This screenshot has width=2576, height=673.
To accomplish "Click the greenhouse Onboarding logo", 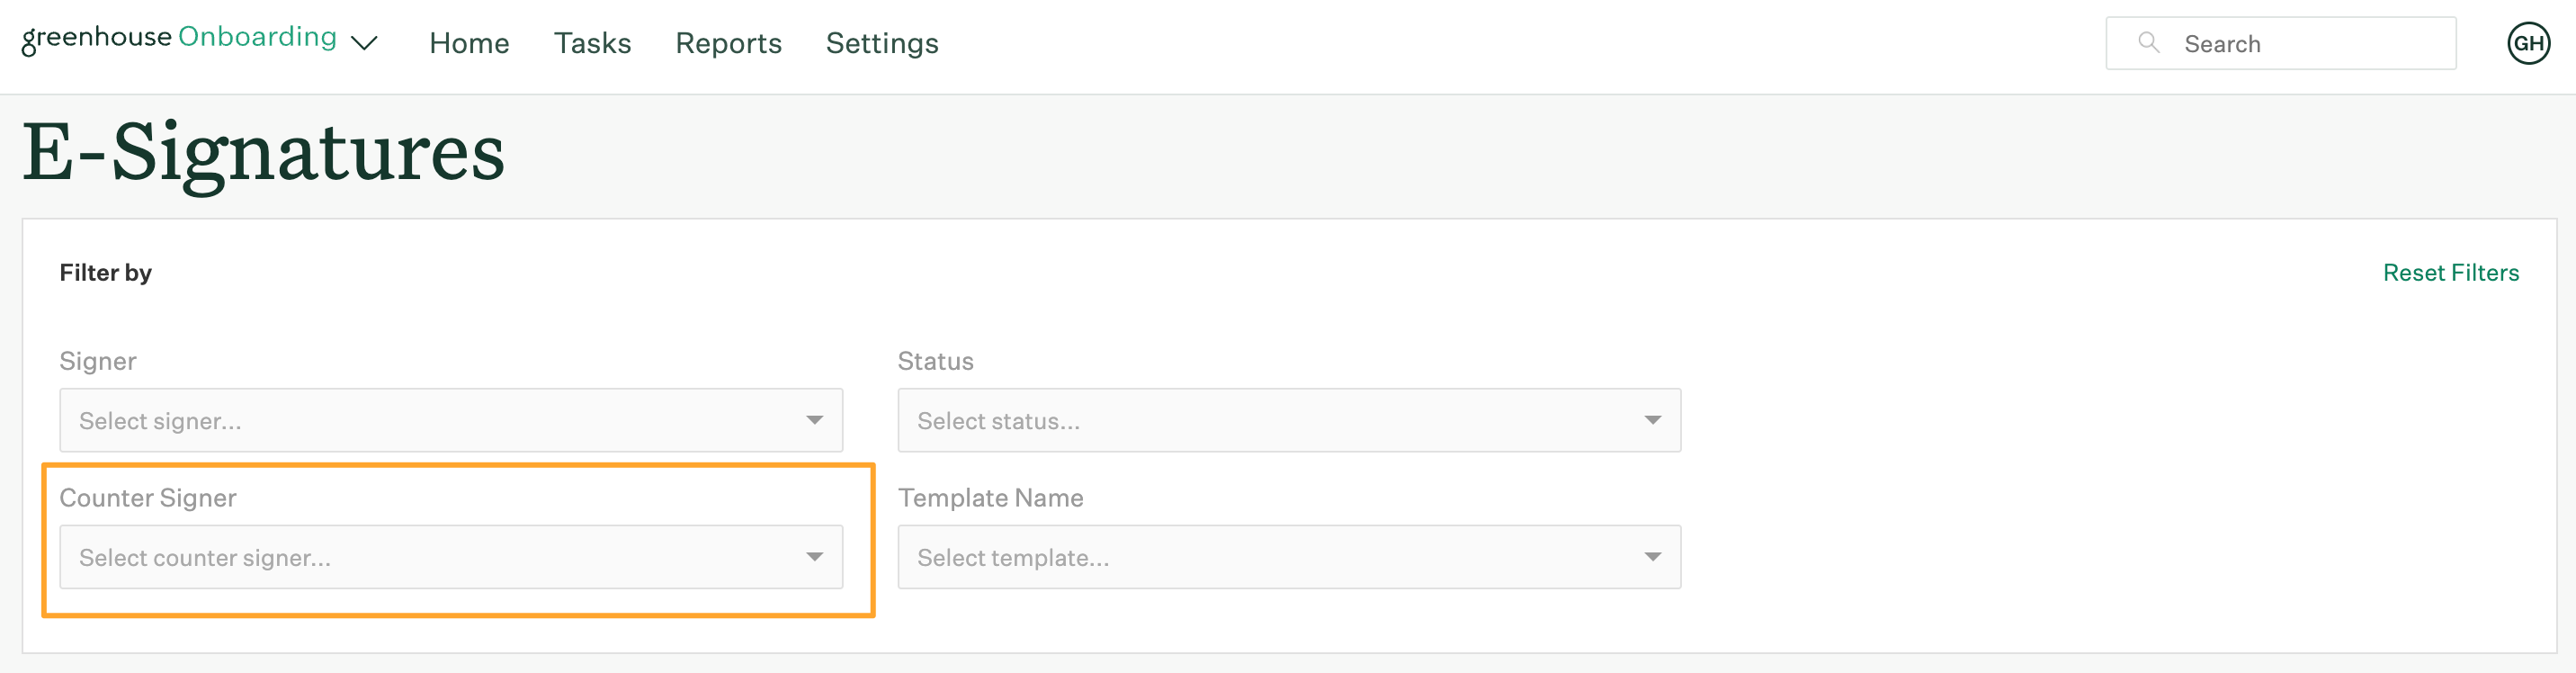I will pos(179,38).
